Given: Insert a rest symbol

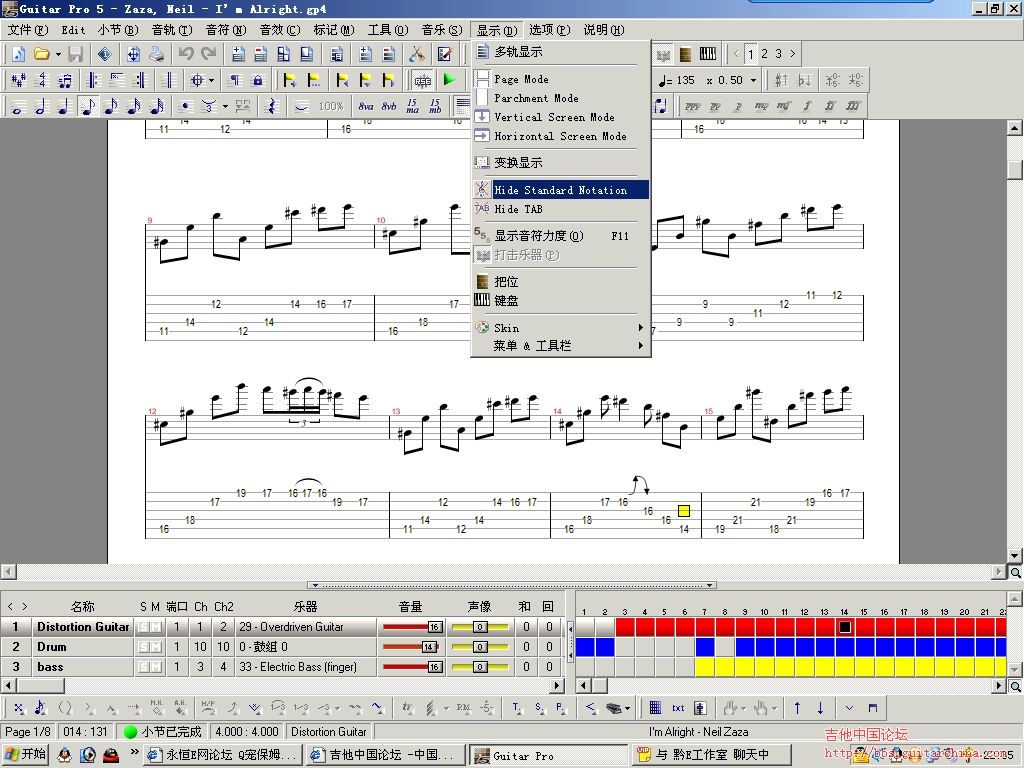Looking at the screenshot, I should tap(274, 106).
